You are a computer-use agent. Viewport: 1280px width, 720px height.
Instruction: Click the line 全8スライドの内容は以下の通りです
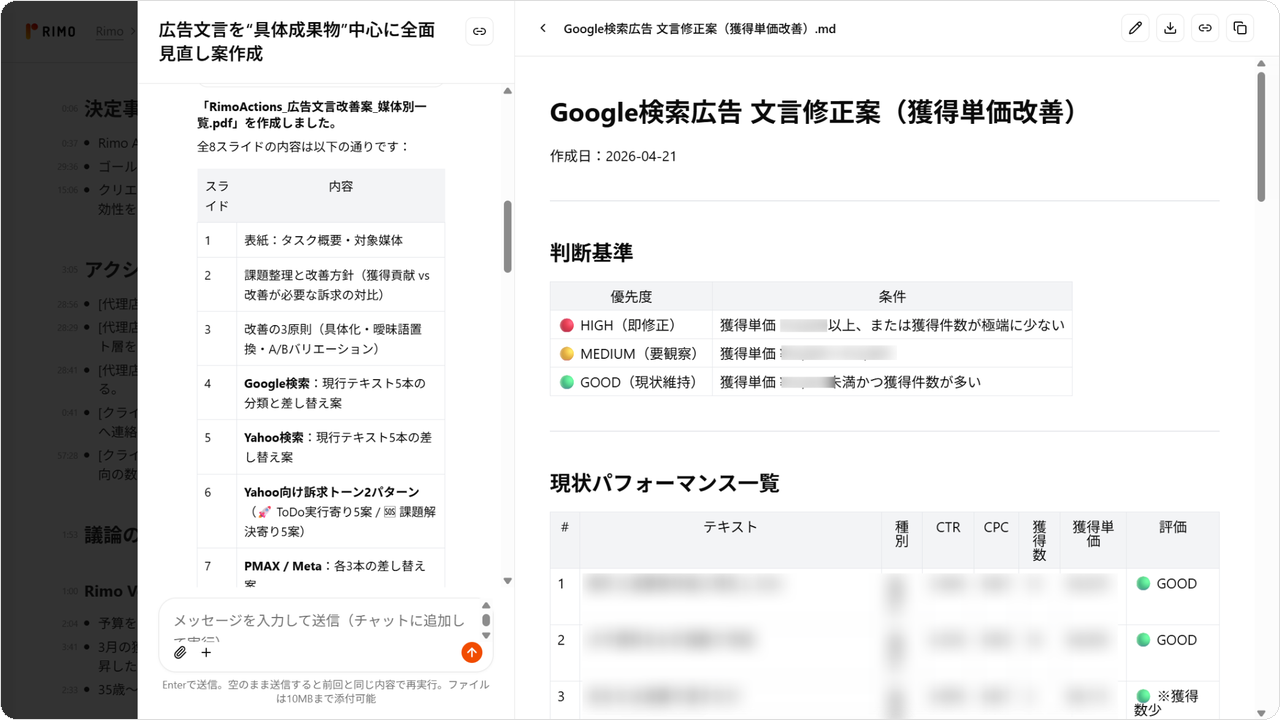pyautogui.click(x=303, y=147)
